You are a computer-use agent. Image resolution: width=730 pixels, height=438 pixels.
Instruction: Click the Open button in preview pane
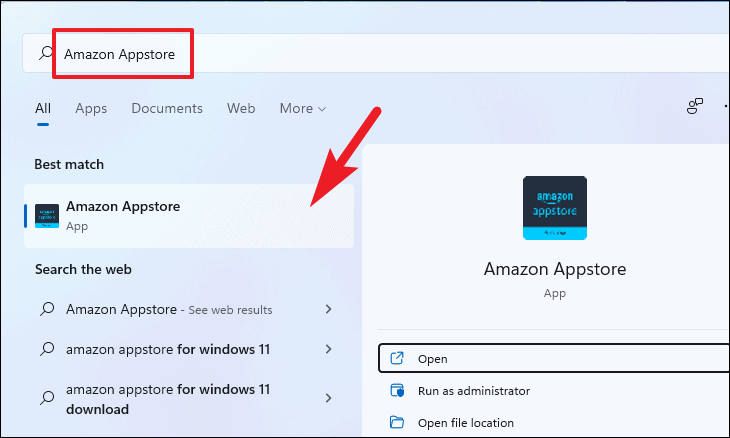(554, 358)
